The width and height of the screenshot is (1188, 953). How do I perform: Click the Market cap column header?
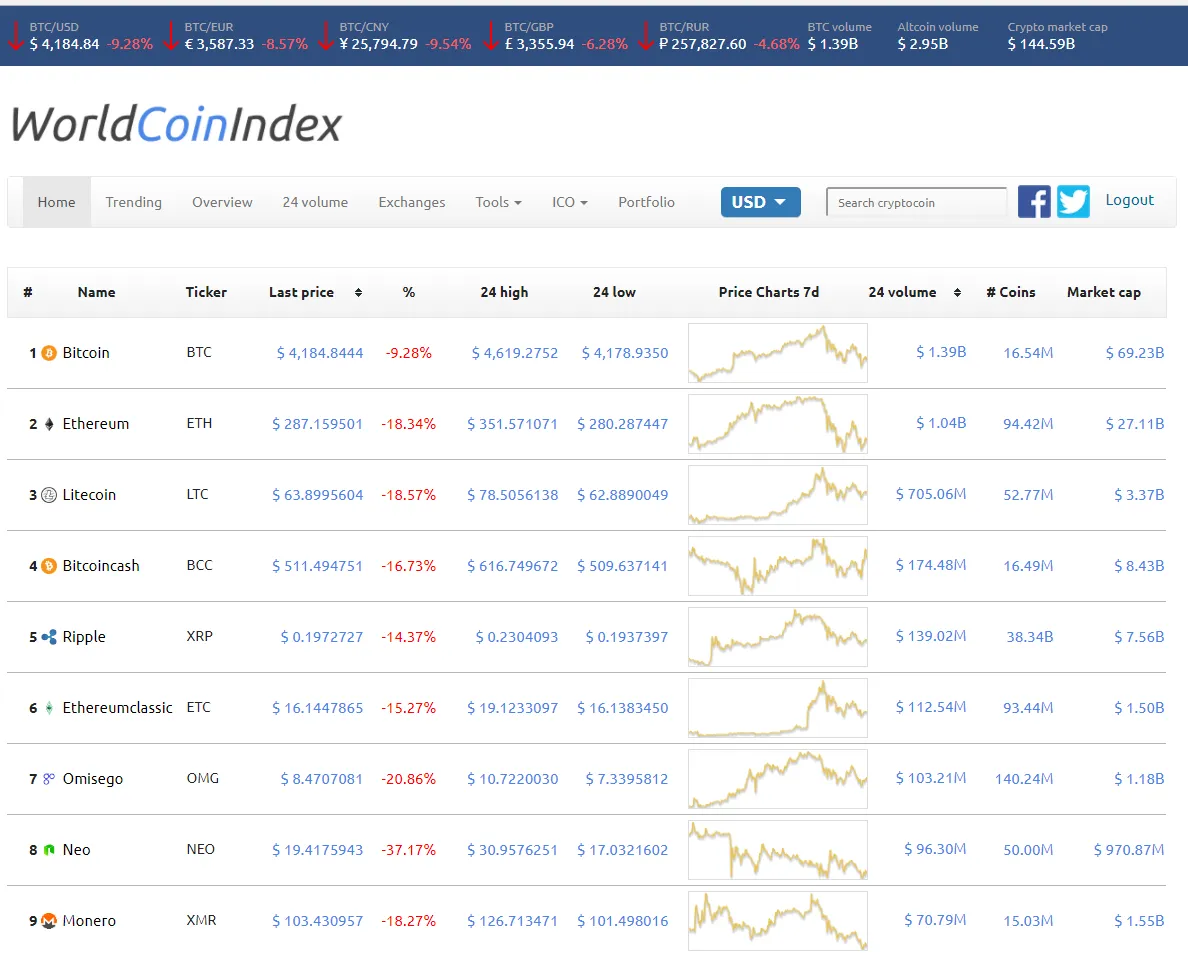tap(1104, 292)
